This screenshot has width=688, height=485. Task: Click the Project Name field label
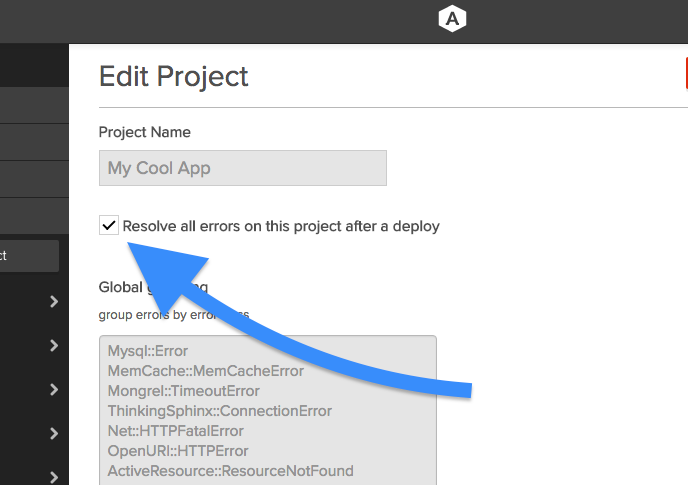(x=144, y=132)
